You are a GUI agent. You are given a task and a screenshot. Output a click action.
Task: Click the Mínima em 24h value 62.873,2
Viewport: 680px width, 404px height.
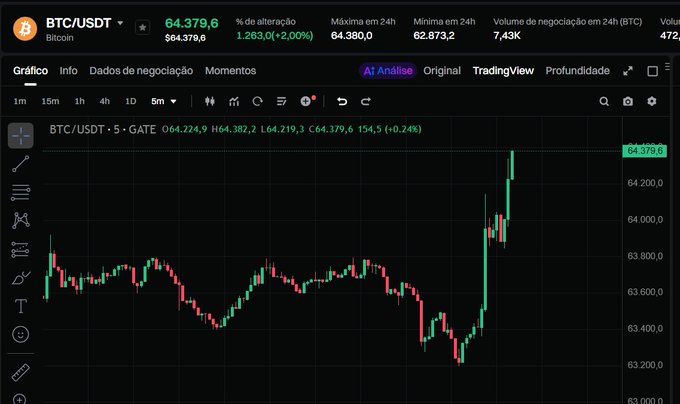pyautogui.click(x=434, y=36)
